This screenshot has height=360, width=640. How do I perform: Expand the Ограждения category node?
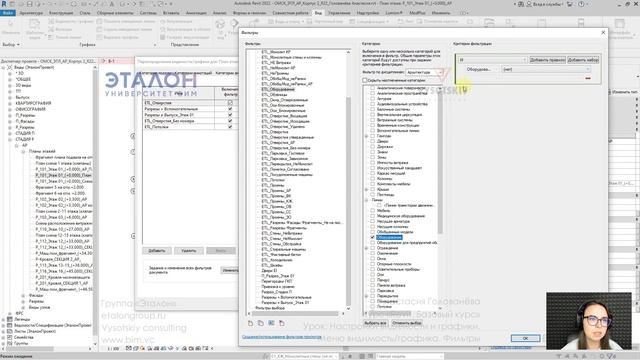(366, 248)
